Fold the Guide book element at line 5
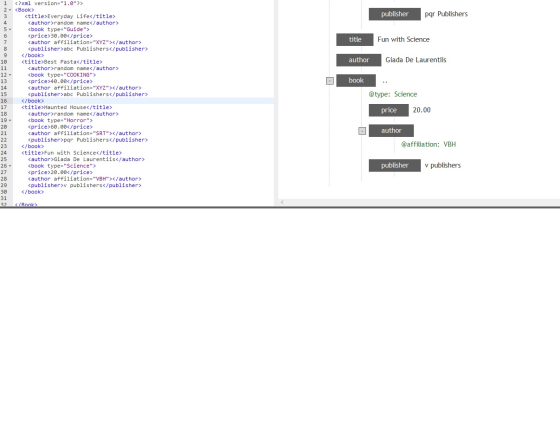This screenshot has width=560, height=441. 10,29
